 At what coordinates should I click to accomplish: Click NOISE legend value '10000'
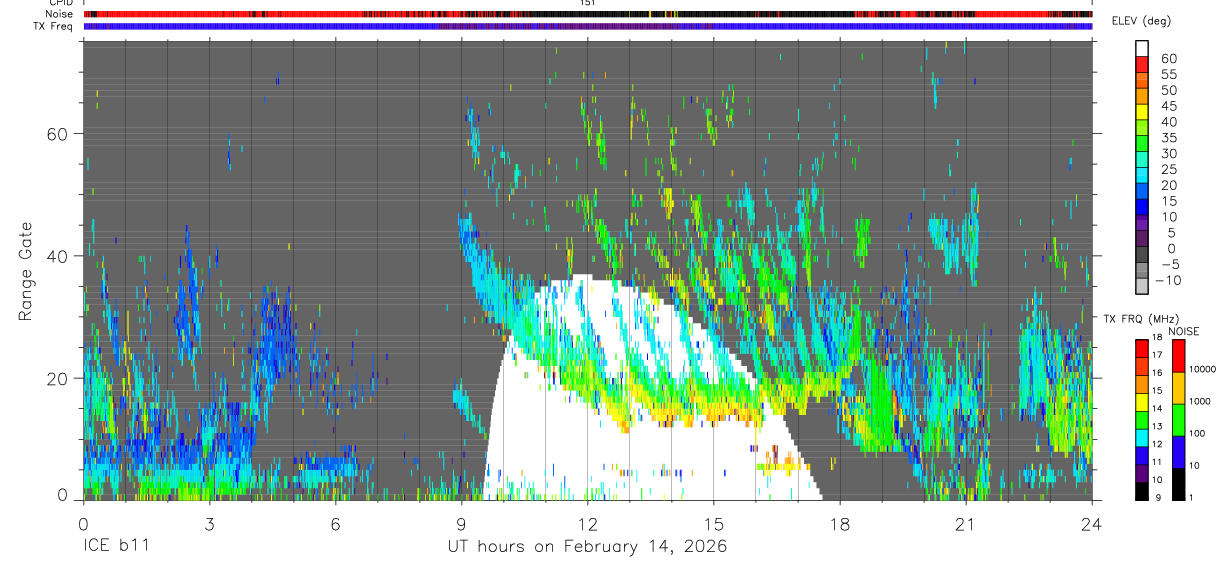[1203, 369]
